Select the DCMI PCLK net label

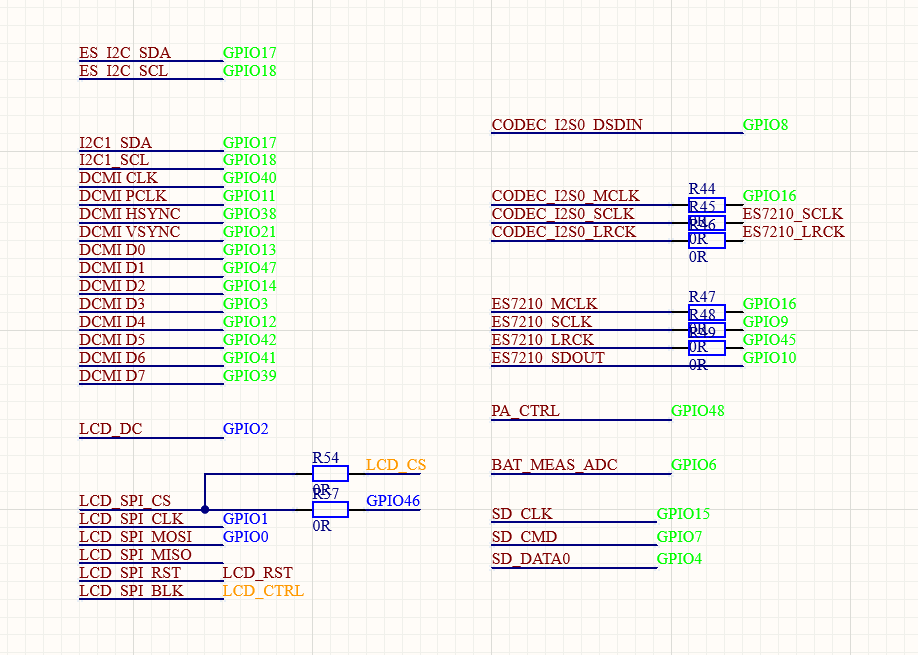point(123,196)
